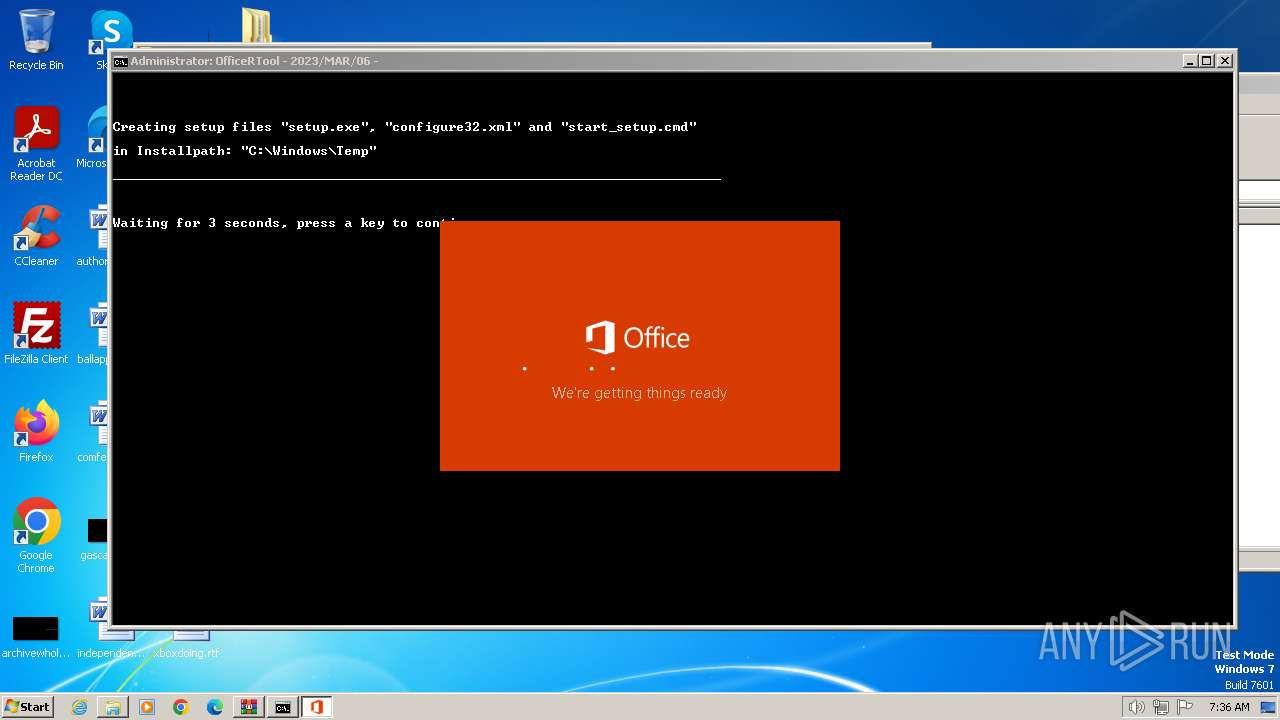
Task: Launch FileZilla Client desktop icon
Action: click(36, 333)
